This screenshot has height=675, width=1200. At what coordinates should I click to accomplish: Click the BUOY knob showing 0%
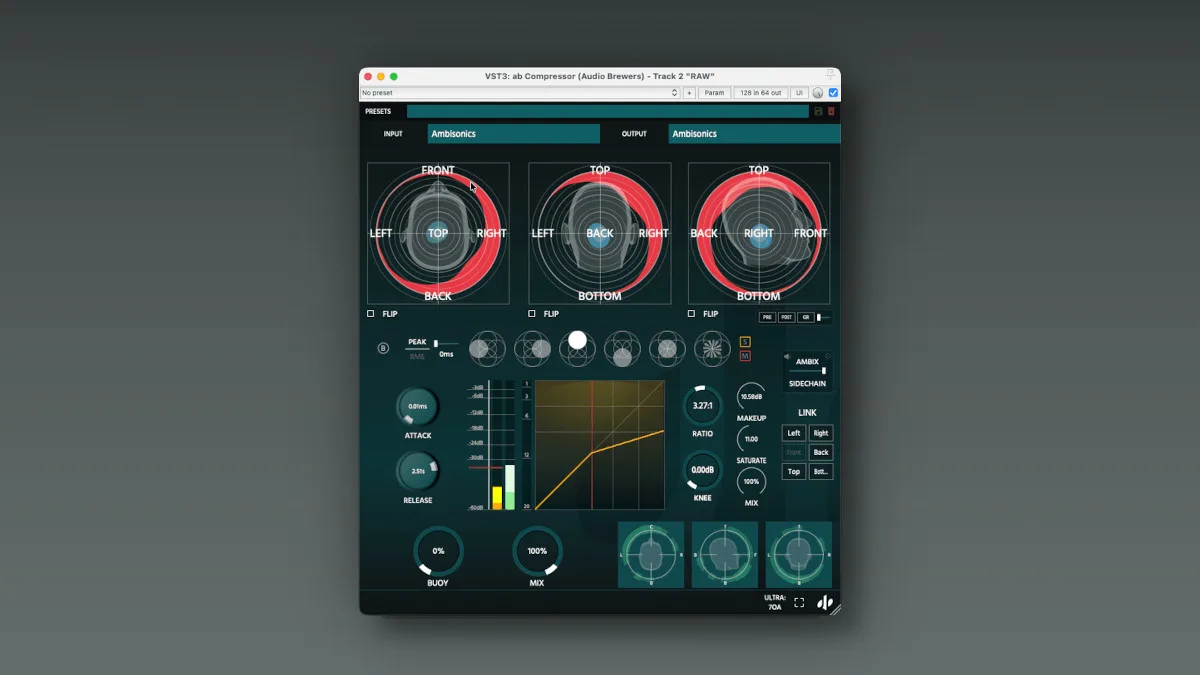tap(438, 551)
